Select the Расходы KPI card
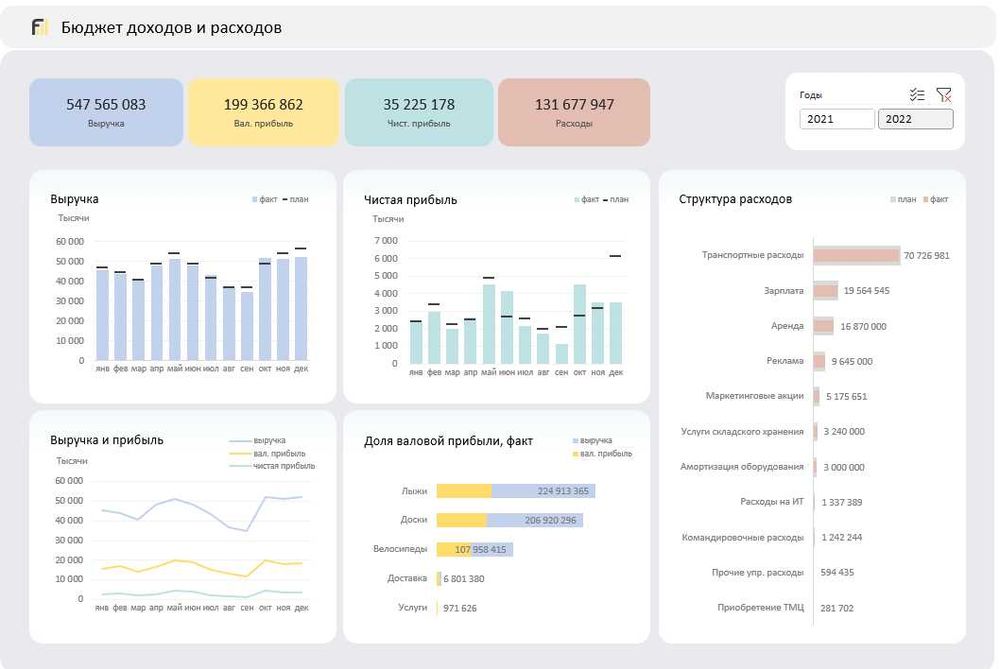This screenshot has height=669, width=1000. [574, 112]
